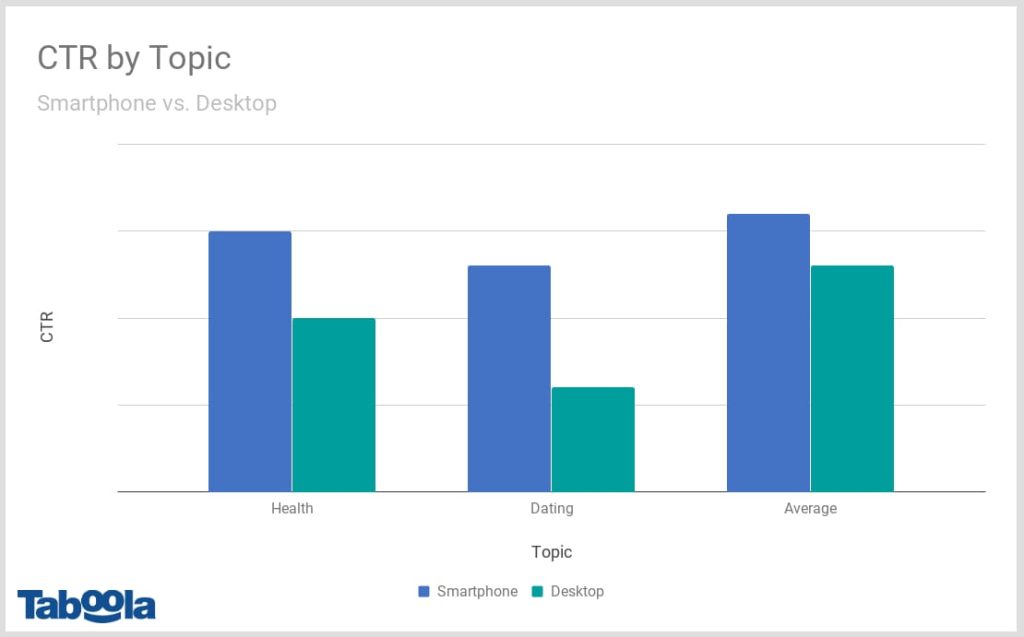Select the Dating axis label

pyautogui.click(x=552, y=508)
